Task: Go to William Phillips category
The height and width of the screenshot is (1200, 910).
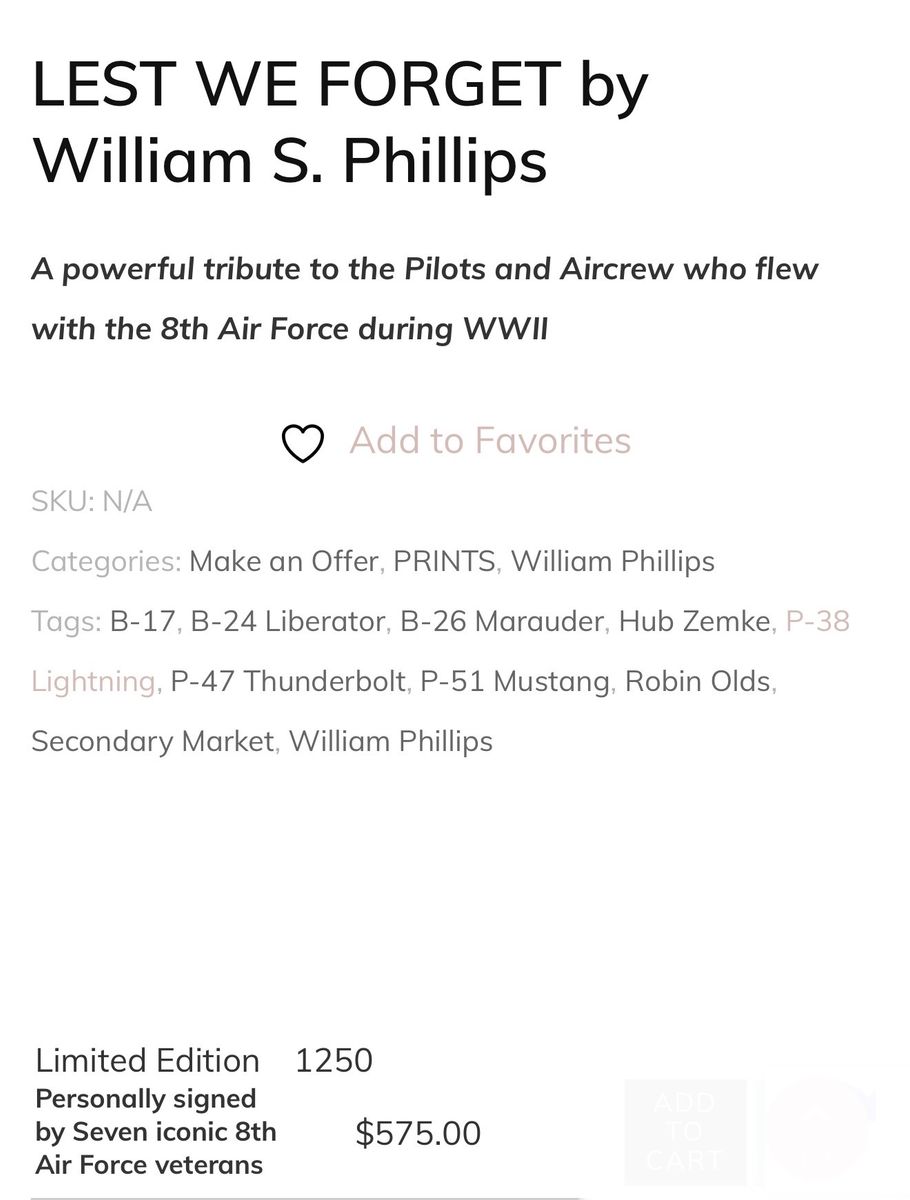Action: pyautogui.click(x=612, y=561)
